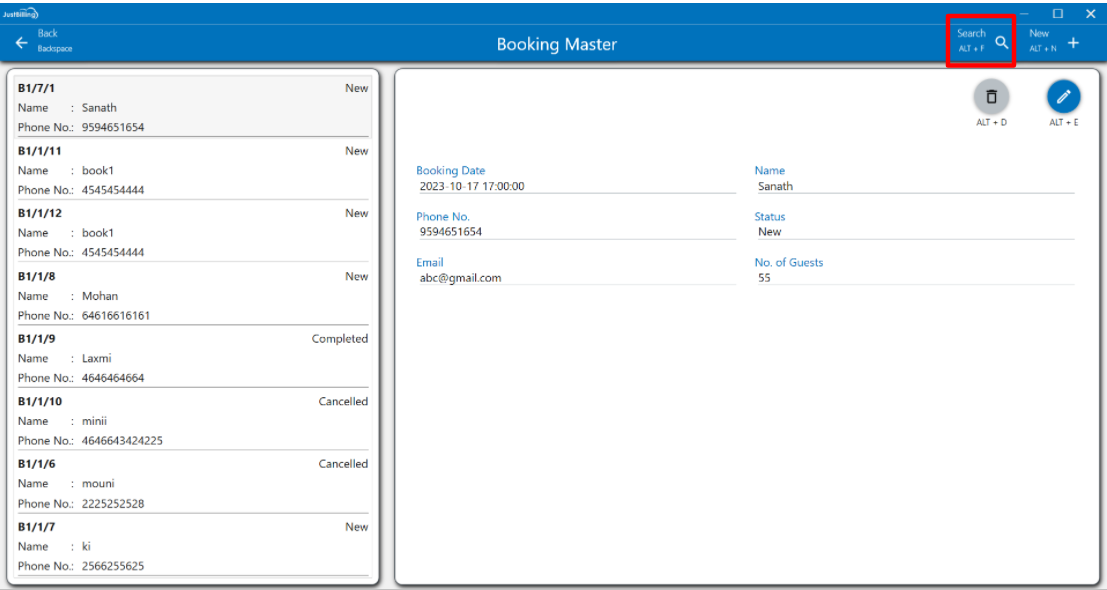Click the Status field showing New
Screen dimensions: 1107x590
[x=912, y=232]
